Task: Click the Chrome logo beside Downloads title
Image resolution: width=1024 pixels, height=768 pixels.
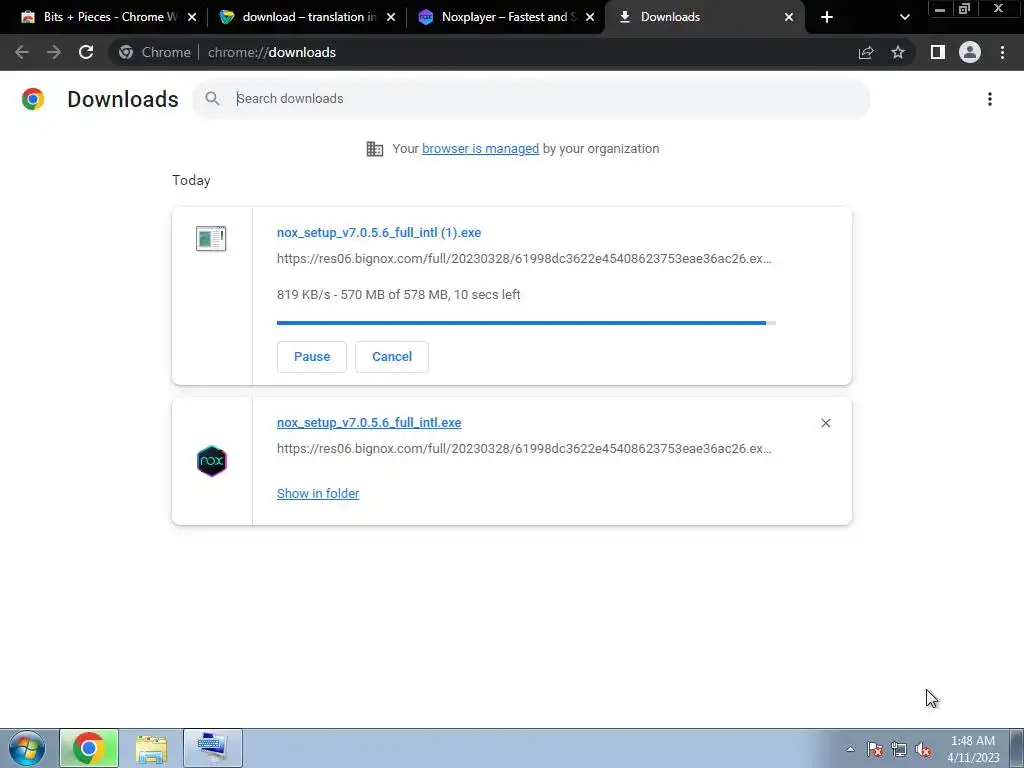Action: pos(33,99)
